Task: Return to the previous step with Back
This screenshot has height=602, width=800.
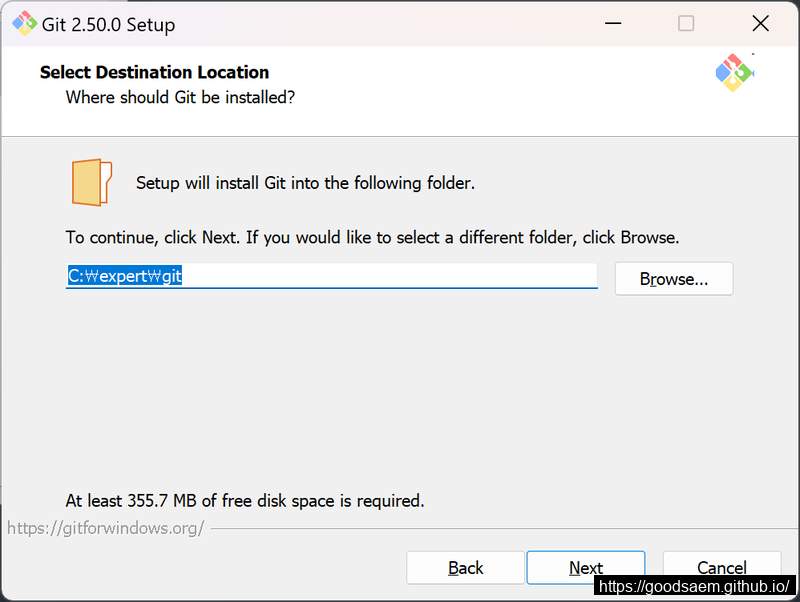Action: [465, 567]
